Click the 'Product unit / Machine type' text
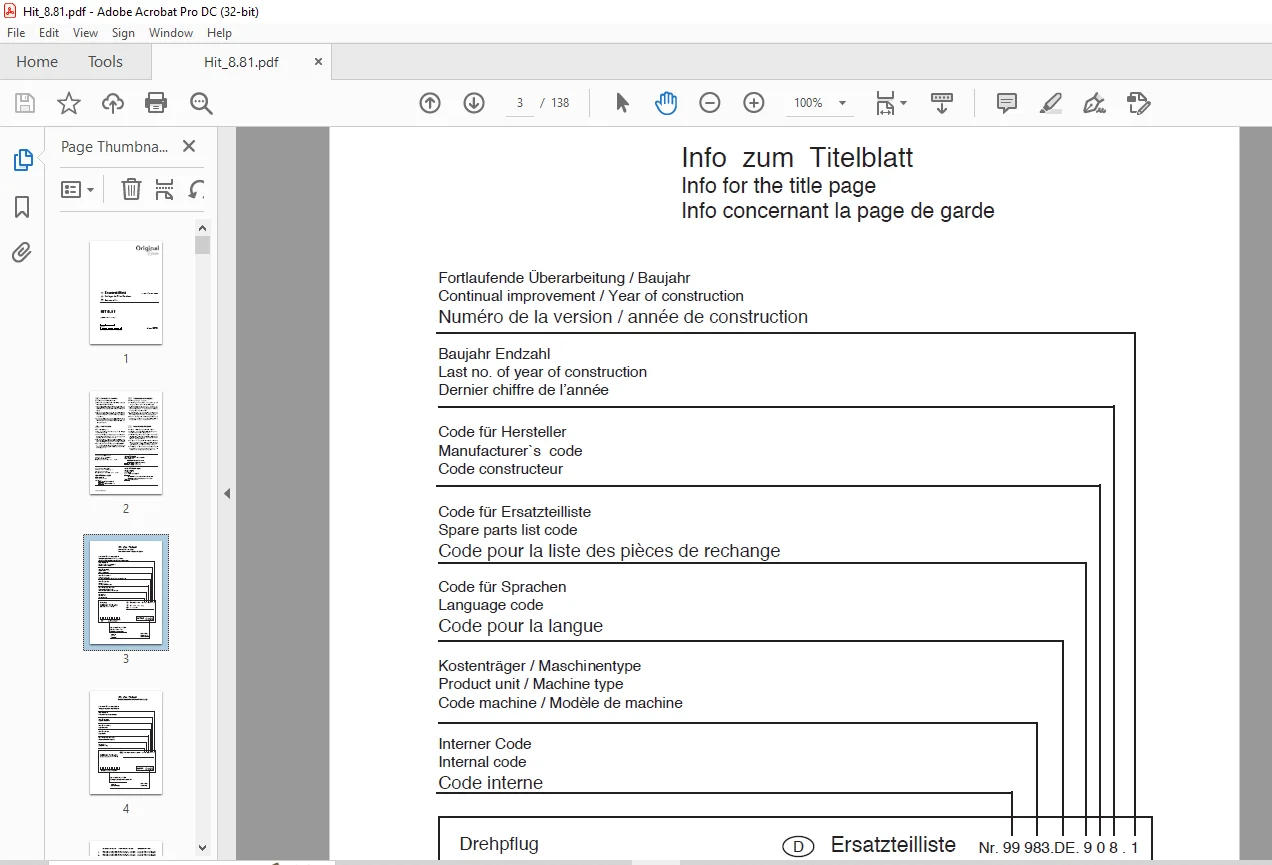The width and height of the screenshot is (1272, 865). tap(531, 684)
